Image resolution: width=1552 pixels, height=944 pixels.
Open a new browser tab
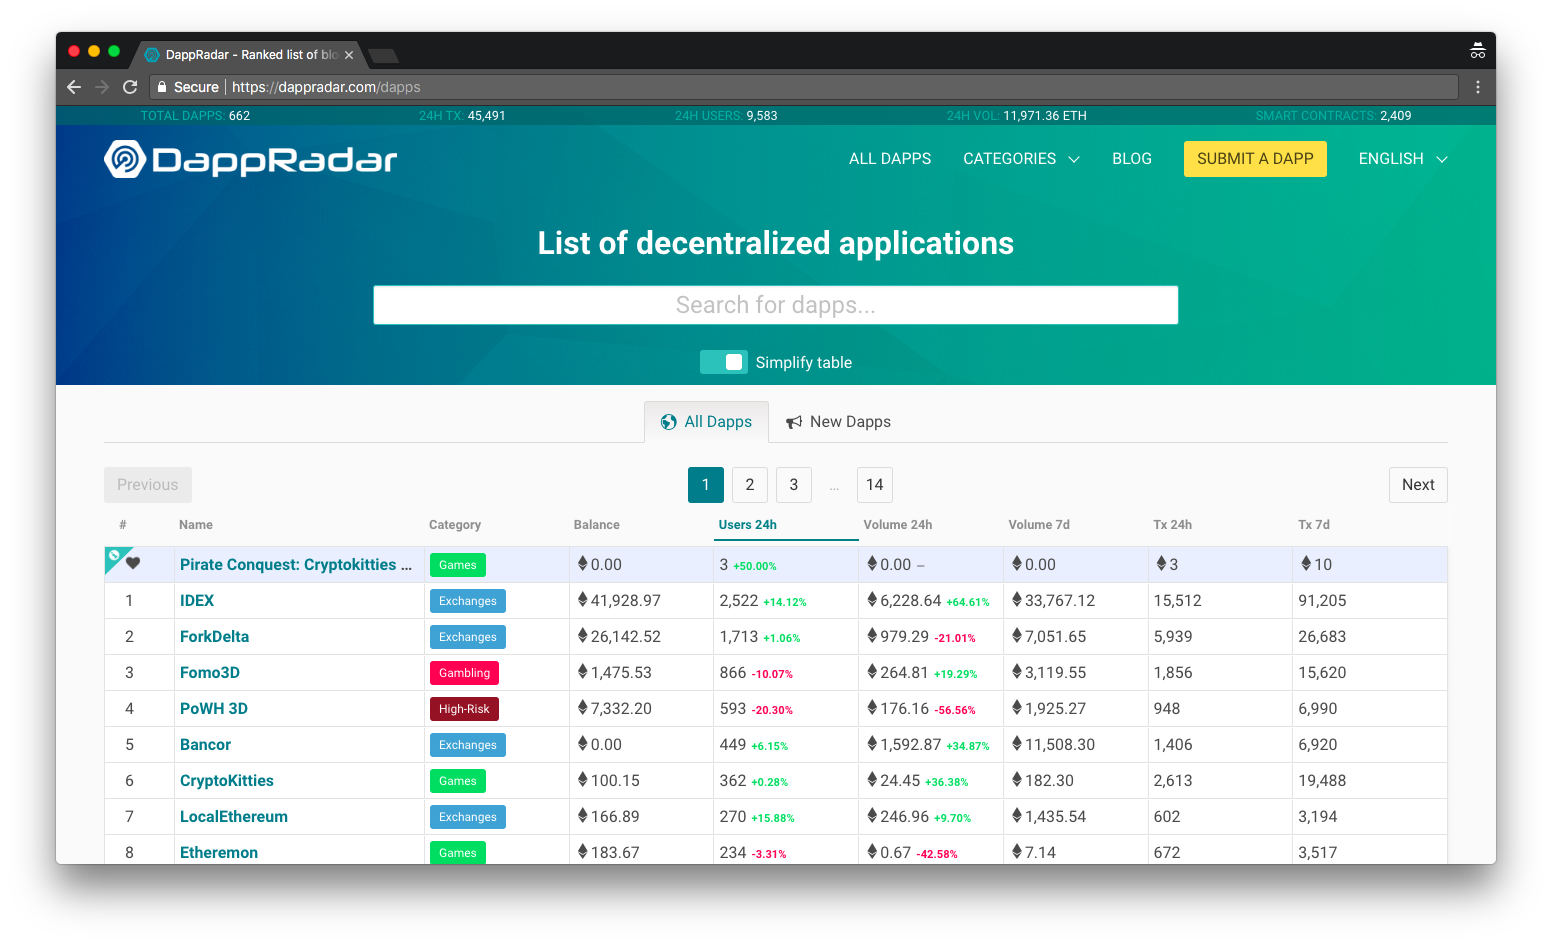point(383,55)
